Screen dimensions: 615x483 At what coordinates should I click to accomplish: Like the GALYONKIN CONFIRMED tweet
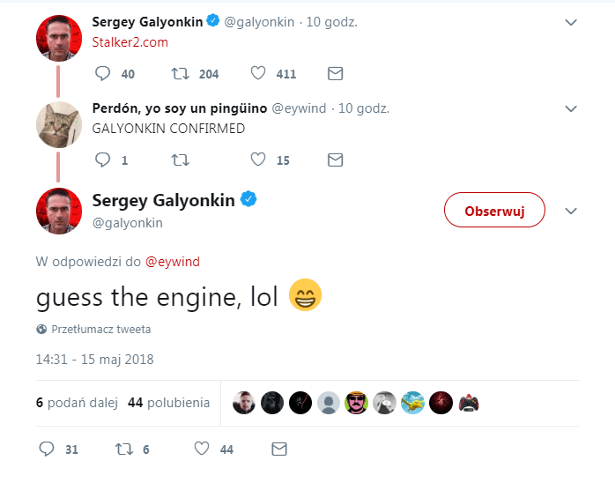[258, 159]
